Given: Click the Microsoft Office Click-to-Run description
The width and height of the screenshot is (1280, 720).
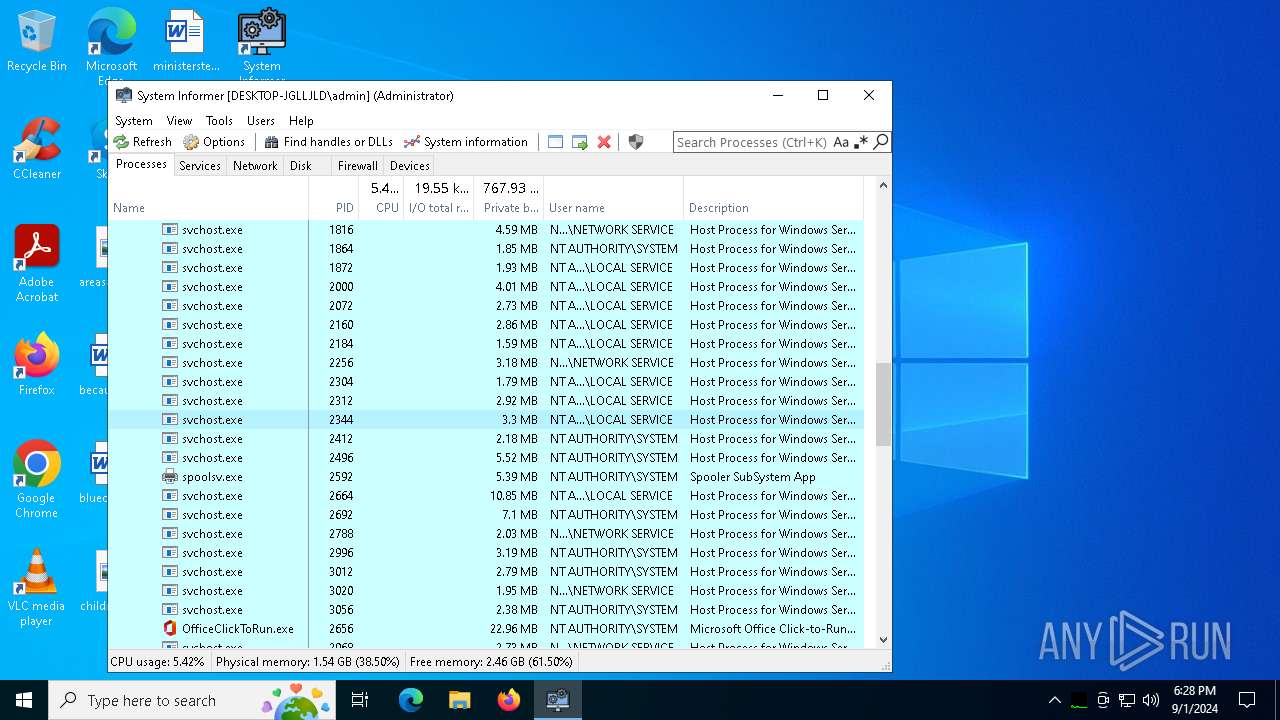Looking at the screenshot, I should [x=773, y=629].
